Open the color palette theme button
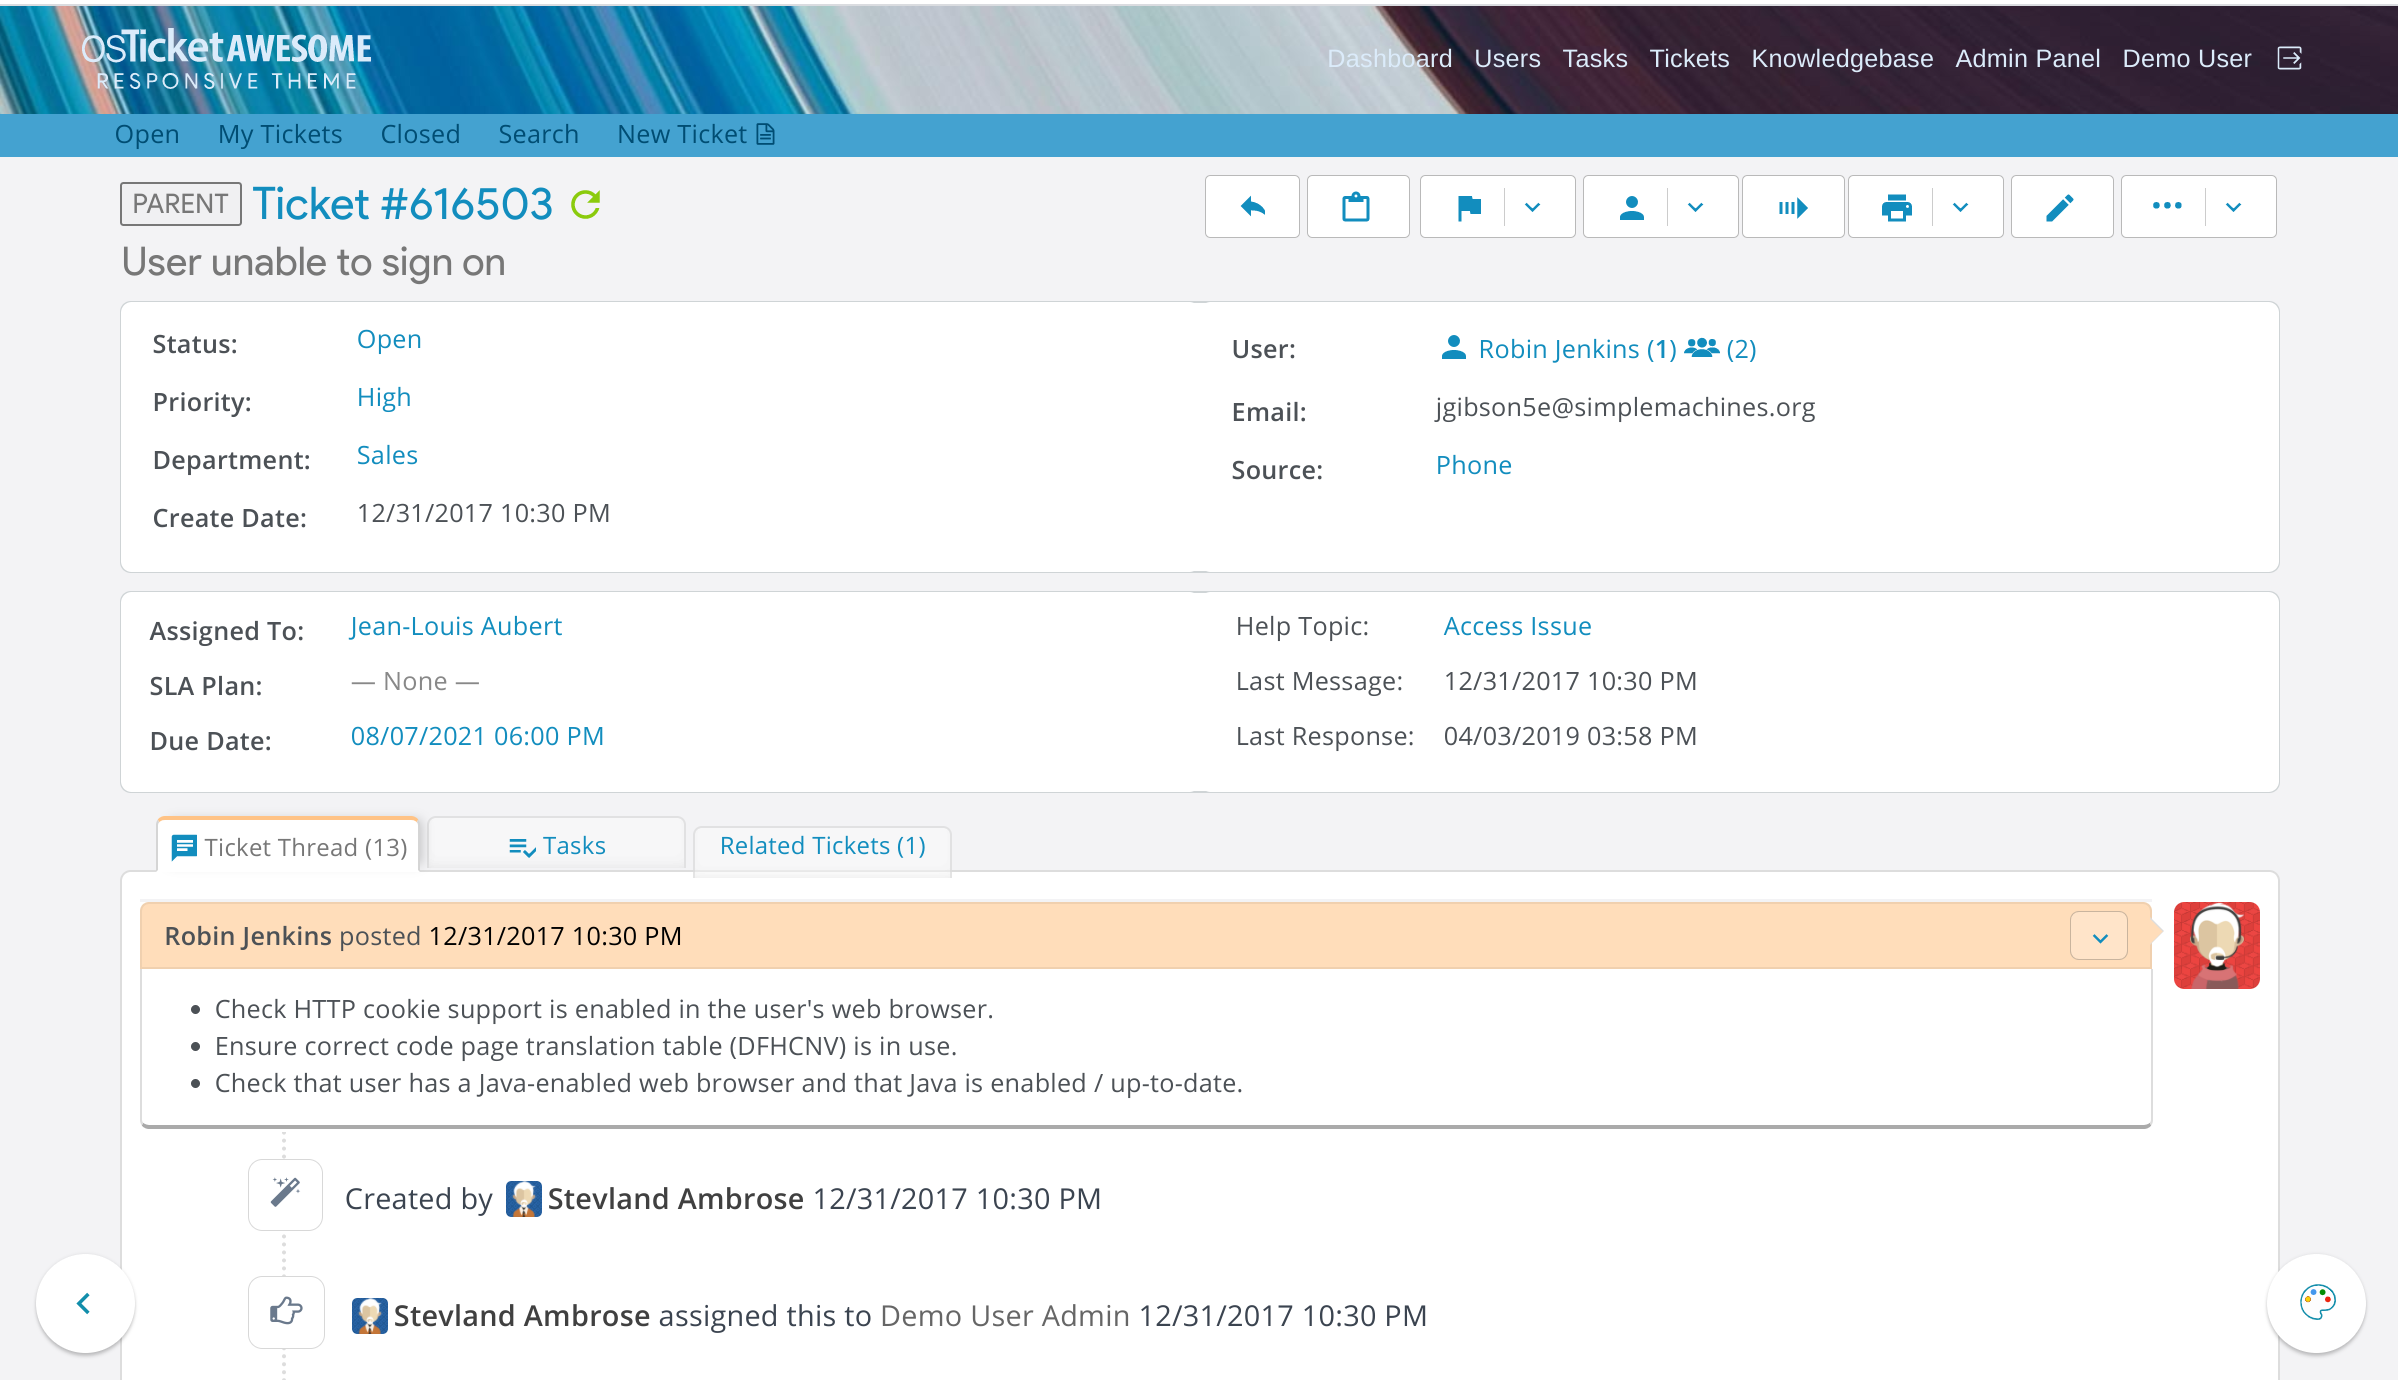The width and height of the screenshot is (2398, 1380). 2316,1302
